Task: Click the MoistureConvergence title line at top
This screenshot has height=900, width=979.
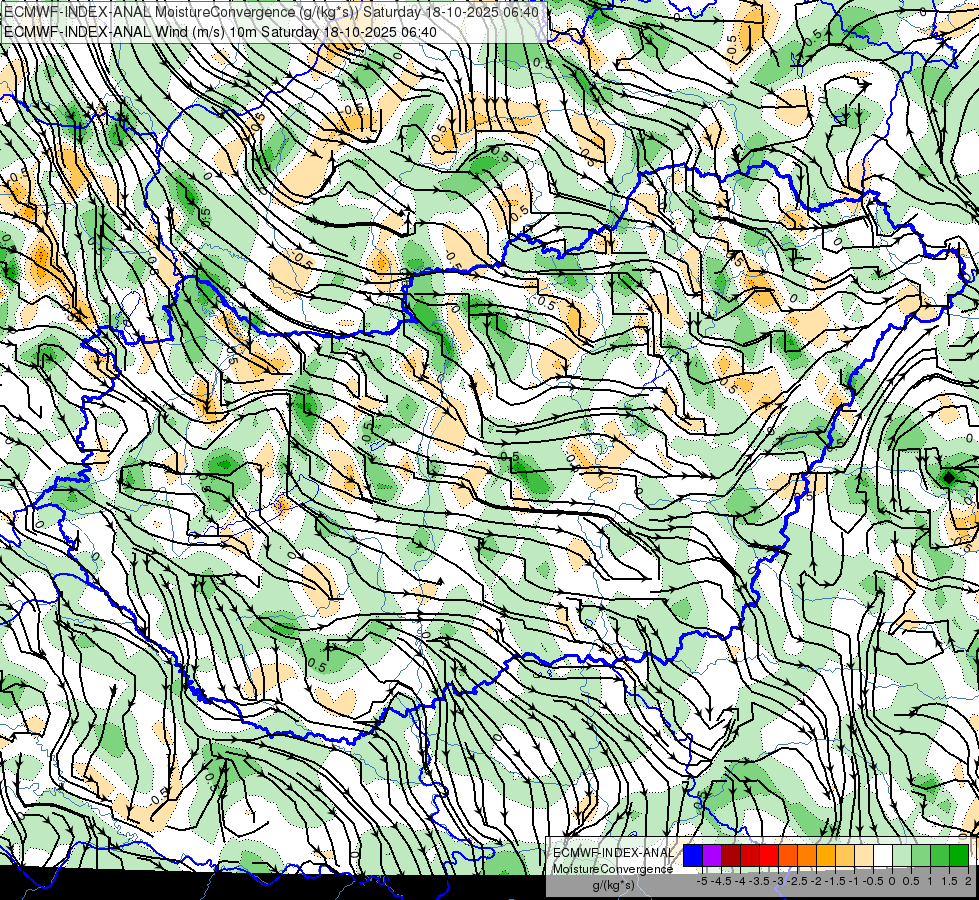Action: pyautogui.click(x=271, y=12)
